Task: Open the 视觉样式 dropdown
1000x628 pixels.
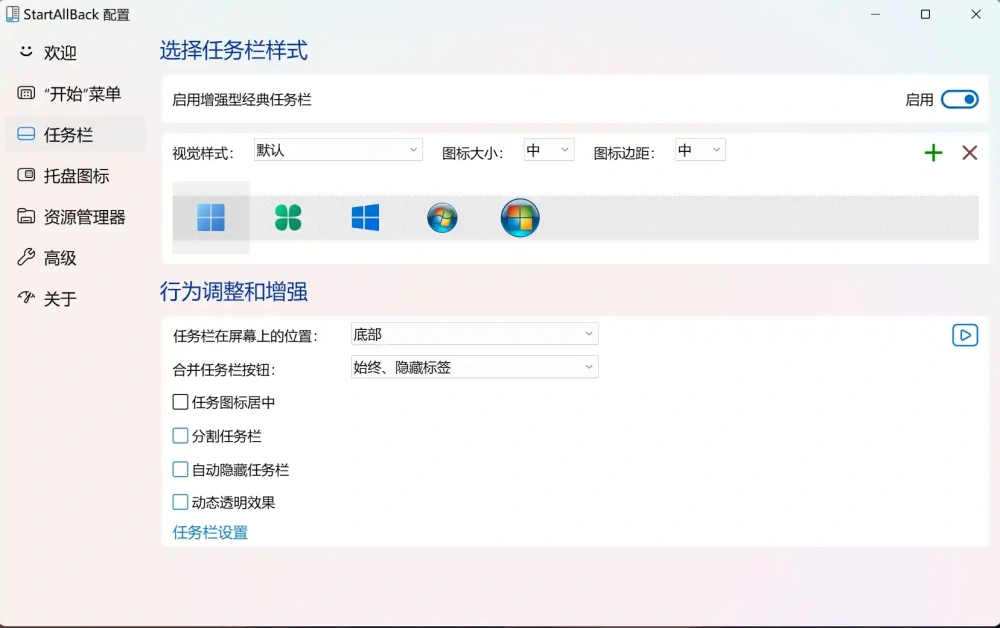Action: (338, 150)
